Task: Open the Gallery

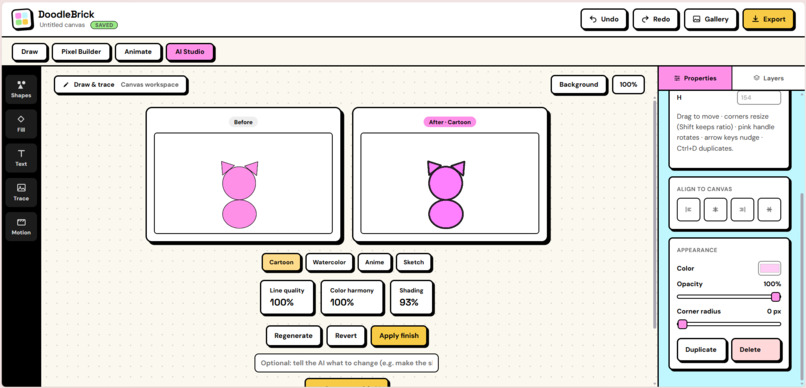Action: click(710, 20)
